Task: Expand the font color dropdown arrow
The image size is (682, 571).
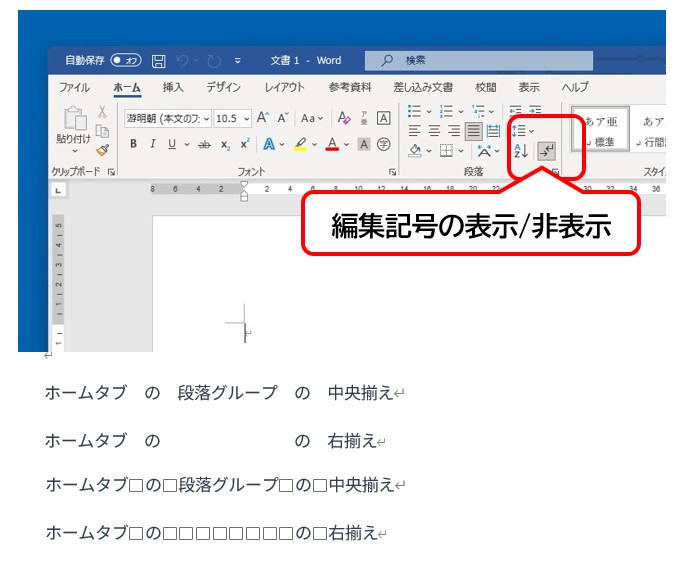Action: click(x=347, y=144)
